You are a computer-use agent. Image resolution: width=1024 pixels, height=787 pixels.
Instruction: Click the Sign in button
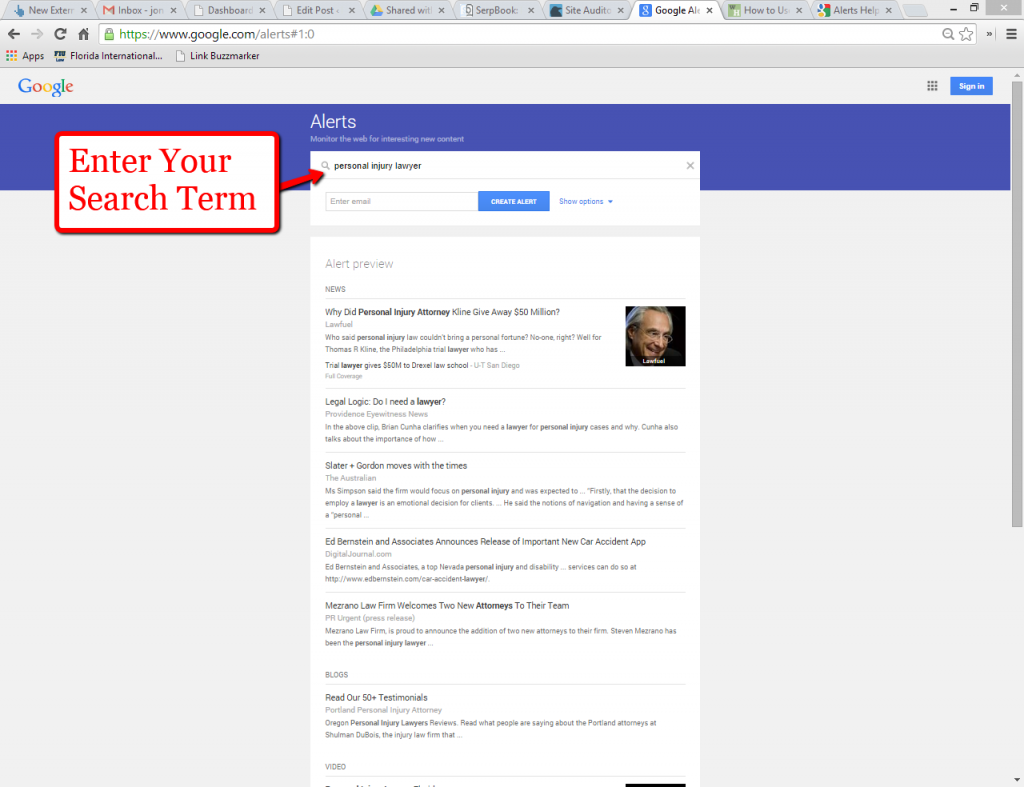[x=971, y=86]
